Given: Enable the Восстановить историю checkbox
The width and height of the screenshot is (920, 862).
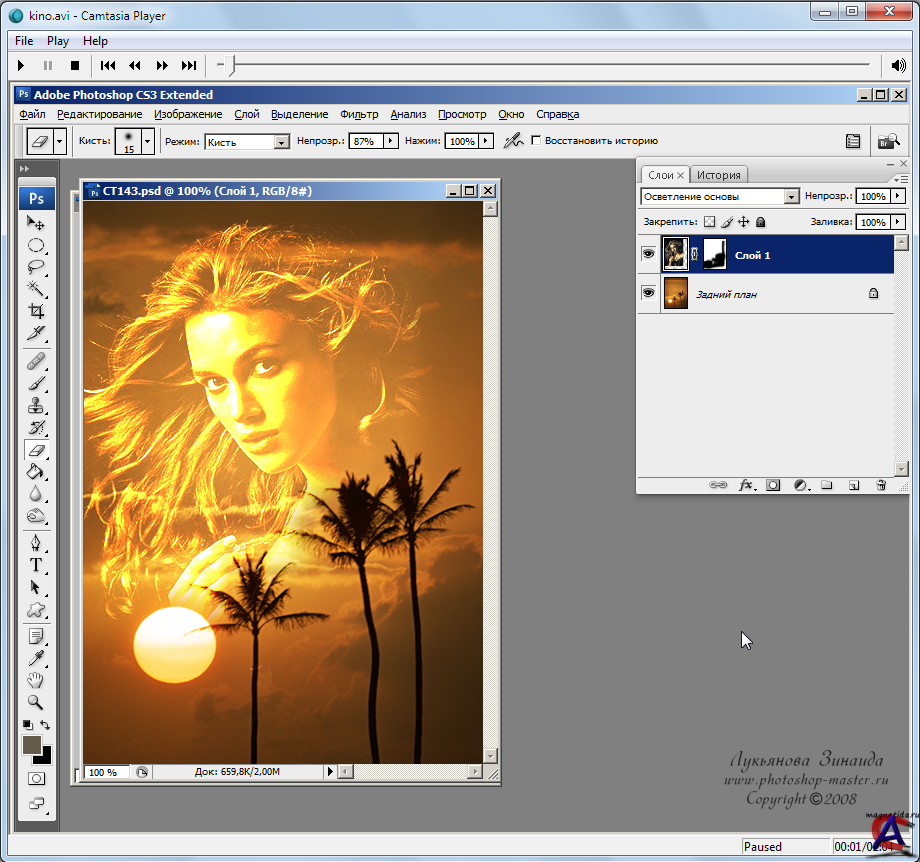Looking at the screenshot, I should coord(536,141).
